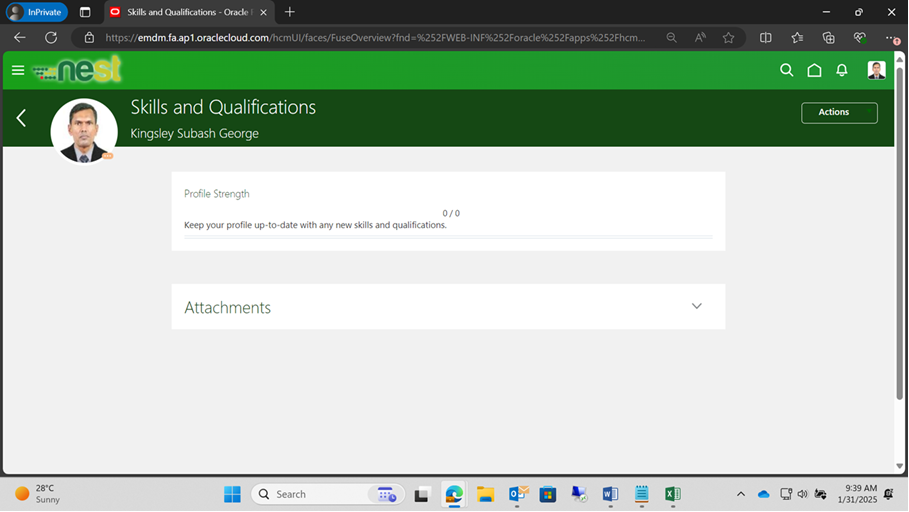Screen dimensions: 909x512
Task: Open browser Favorites list icon
Action: (x=797, y=38)
